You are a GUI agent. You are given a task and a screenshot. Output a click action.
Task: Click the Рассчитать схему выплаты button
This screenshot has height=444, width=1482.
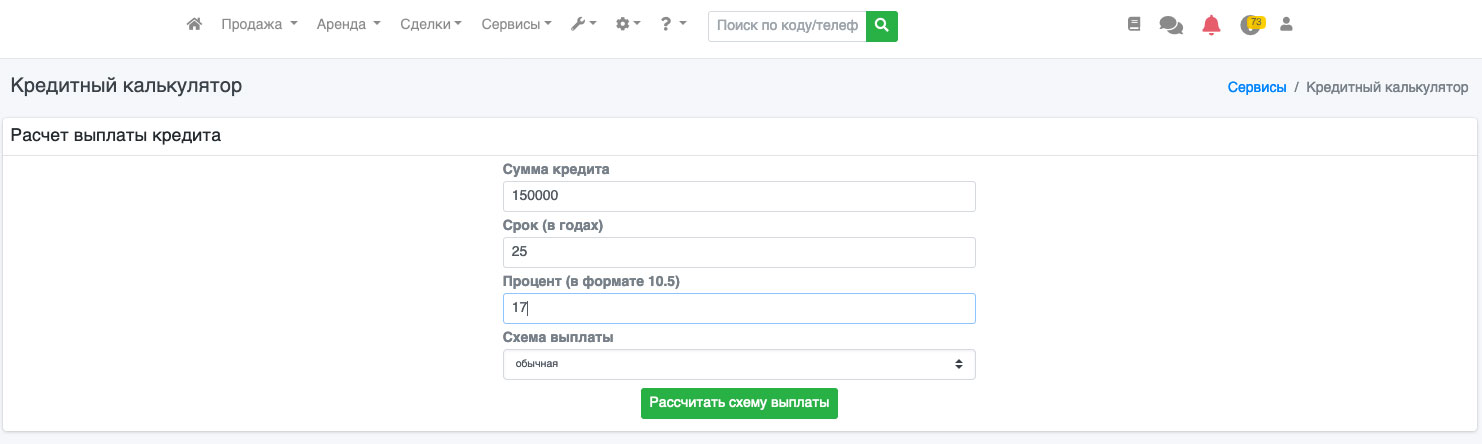click(739, 403)
